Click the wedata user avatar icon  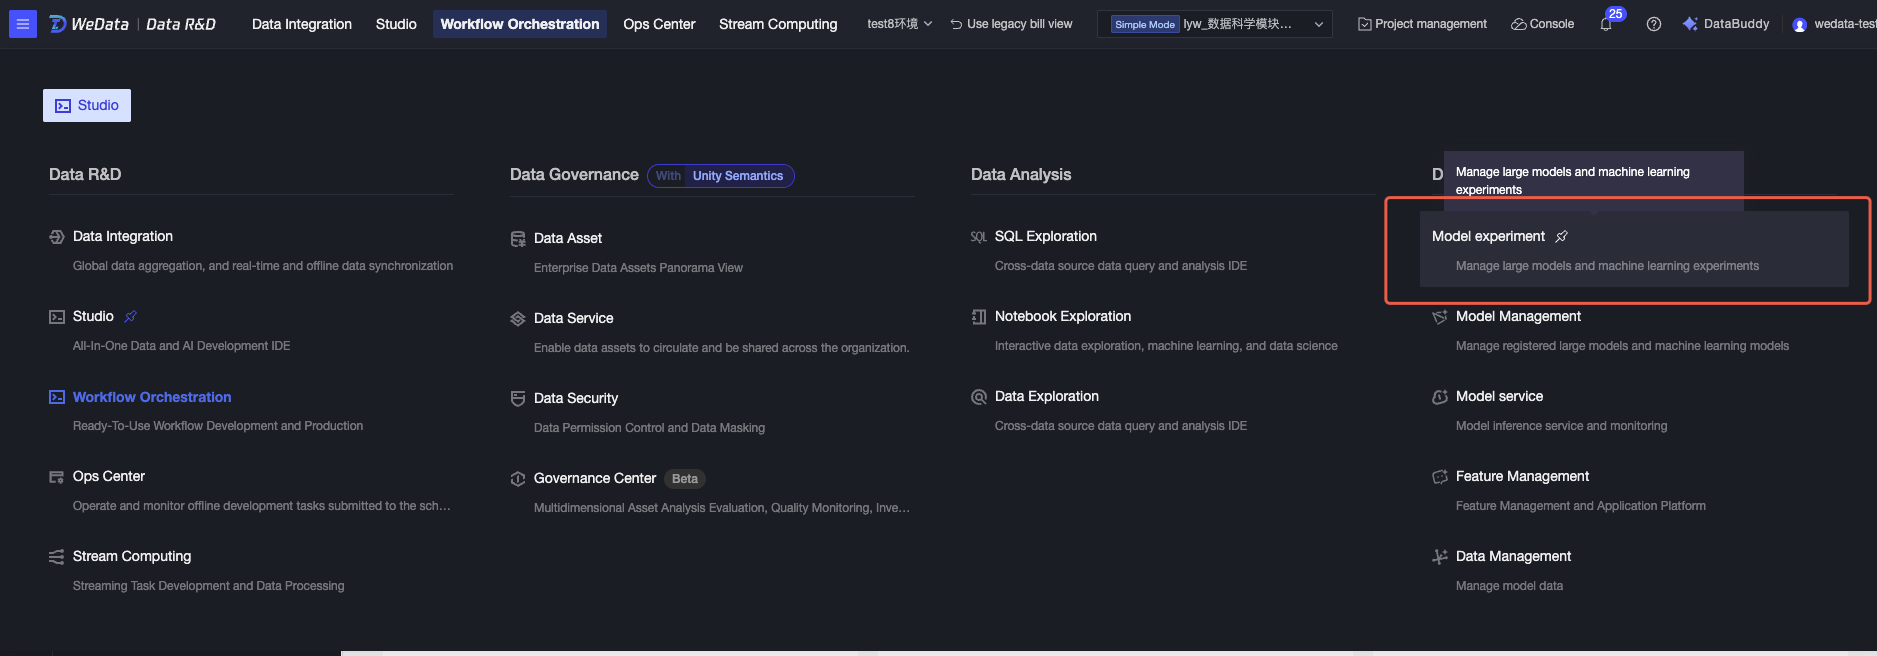[x=1800, y=25]
